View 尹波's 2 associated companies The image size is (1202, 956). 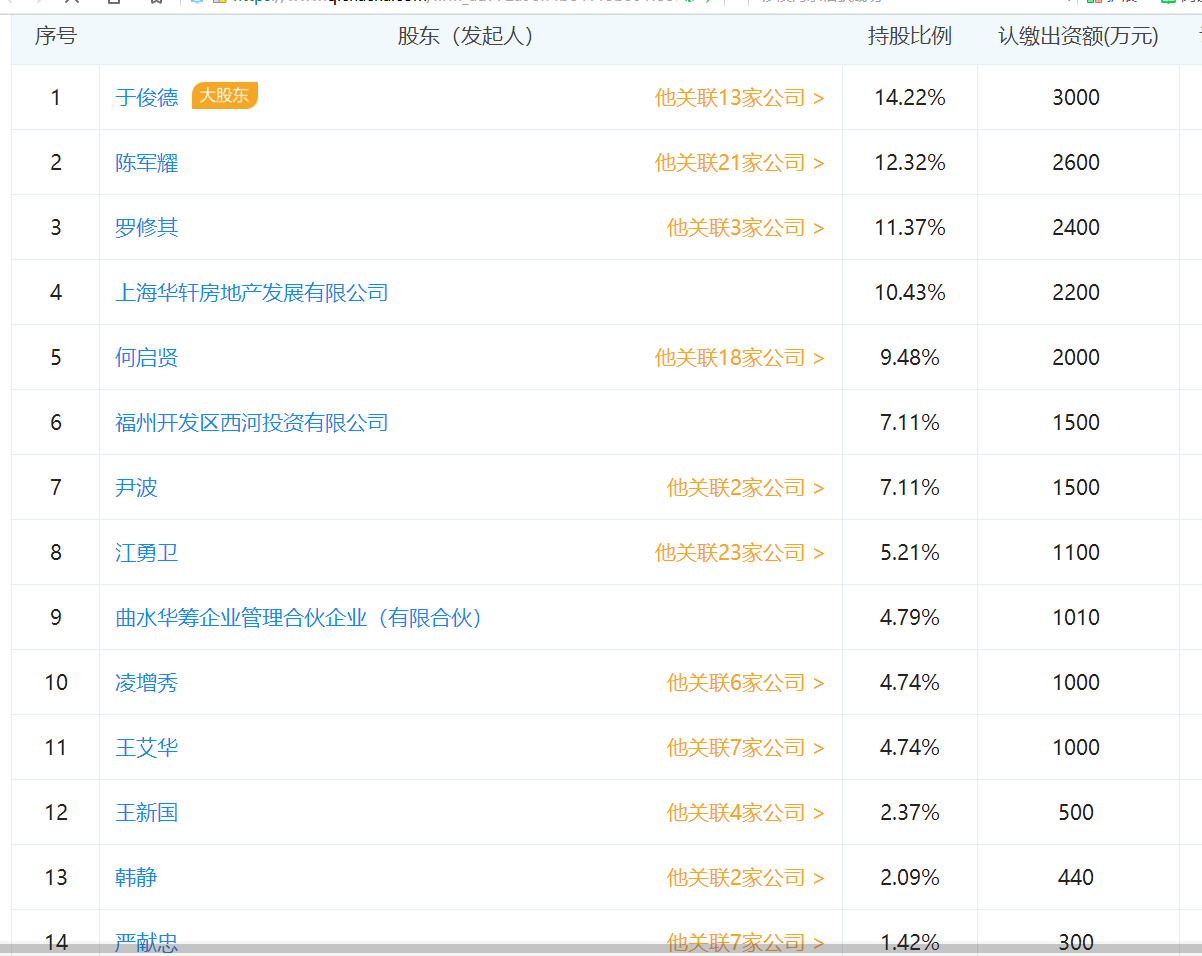click(746, 487)
